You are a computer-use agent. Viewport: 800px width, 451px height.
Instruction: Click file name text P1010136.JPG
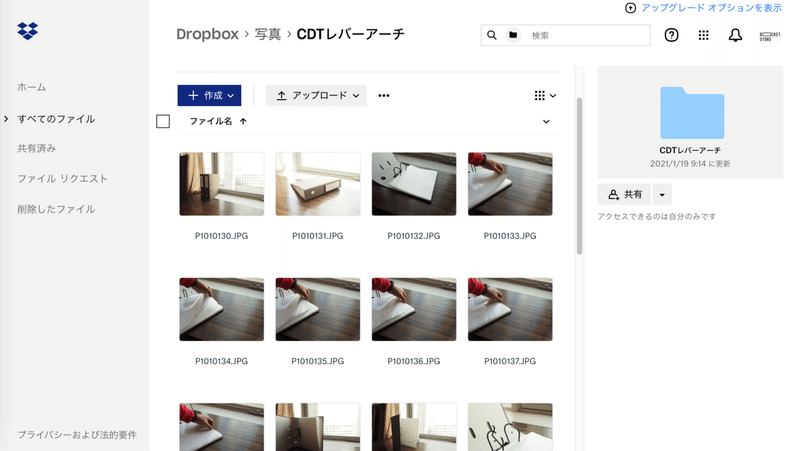(x=414, y=361)
